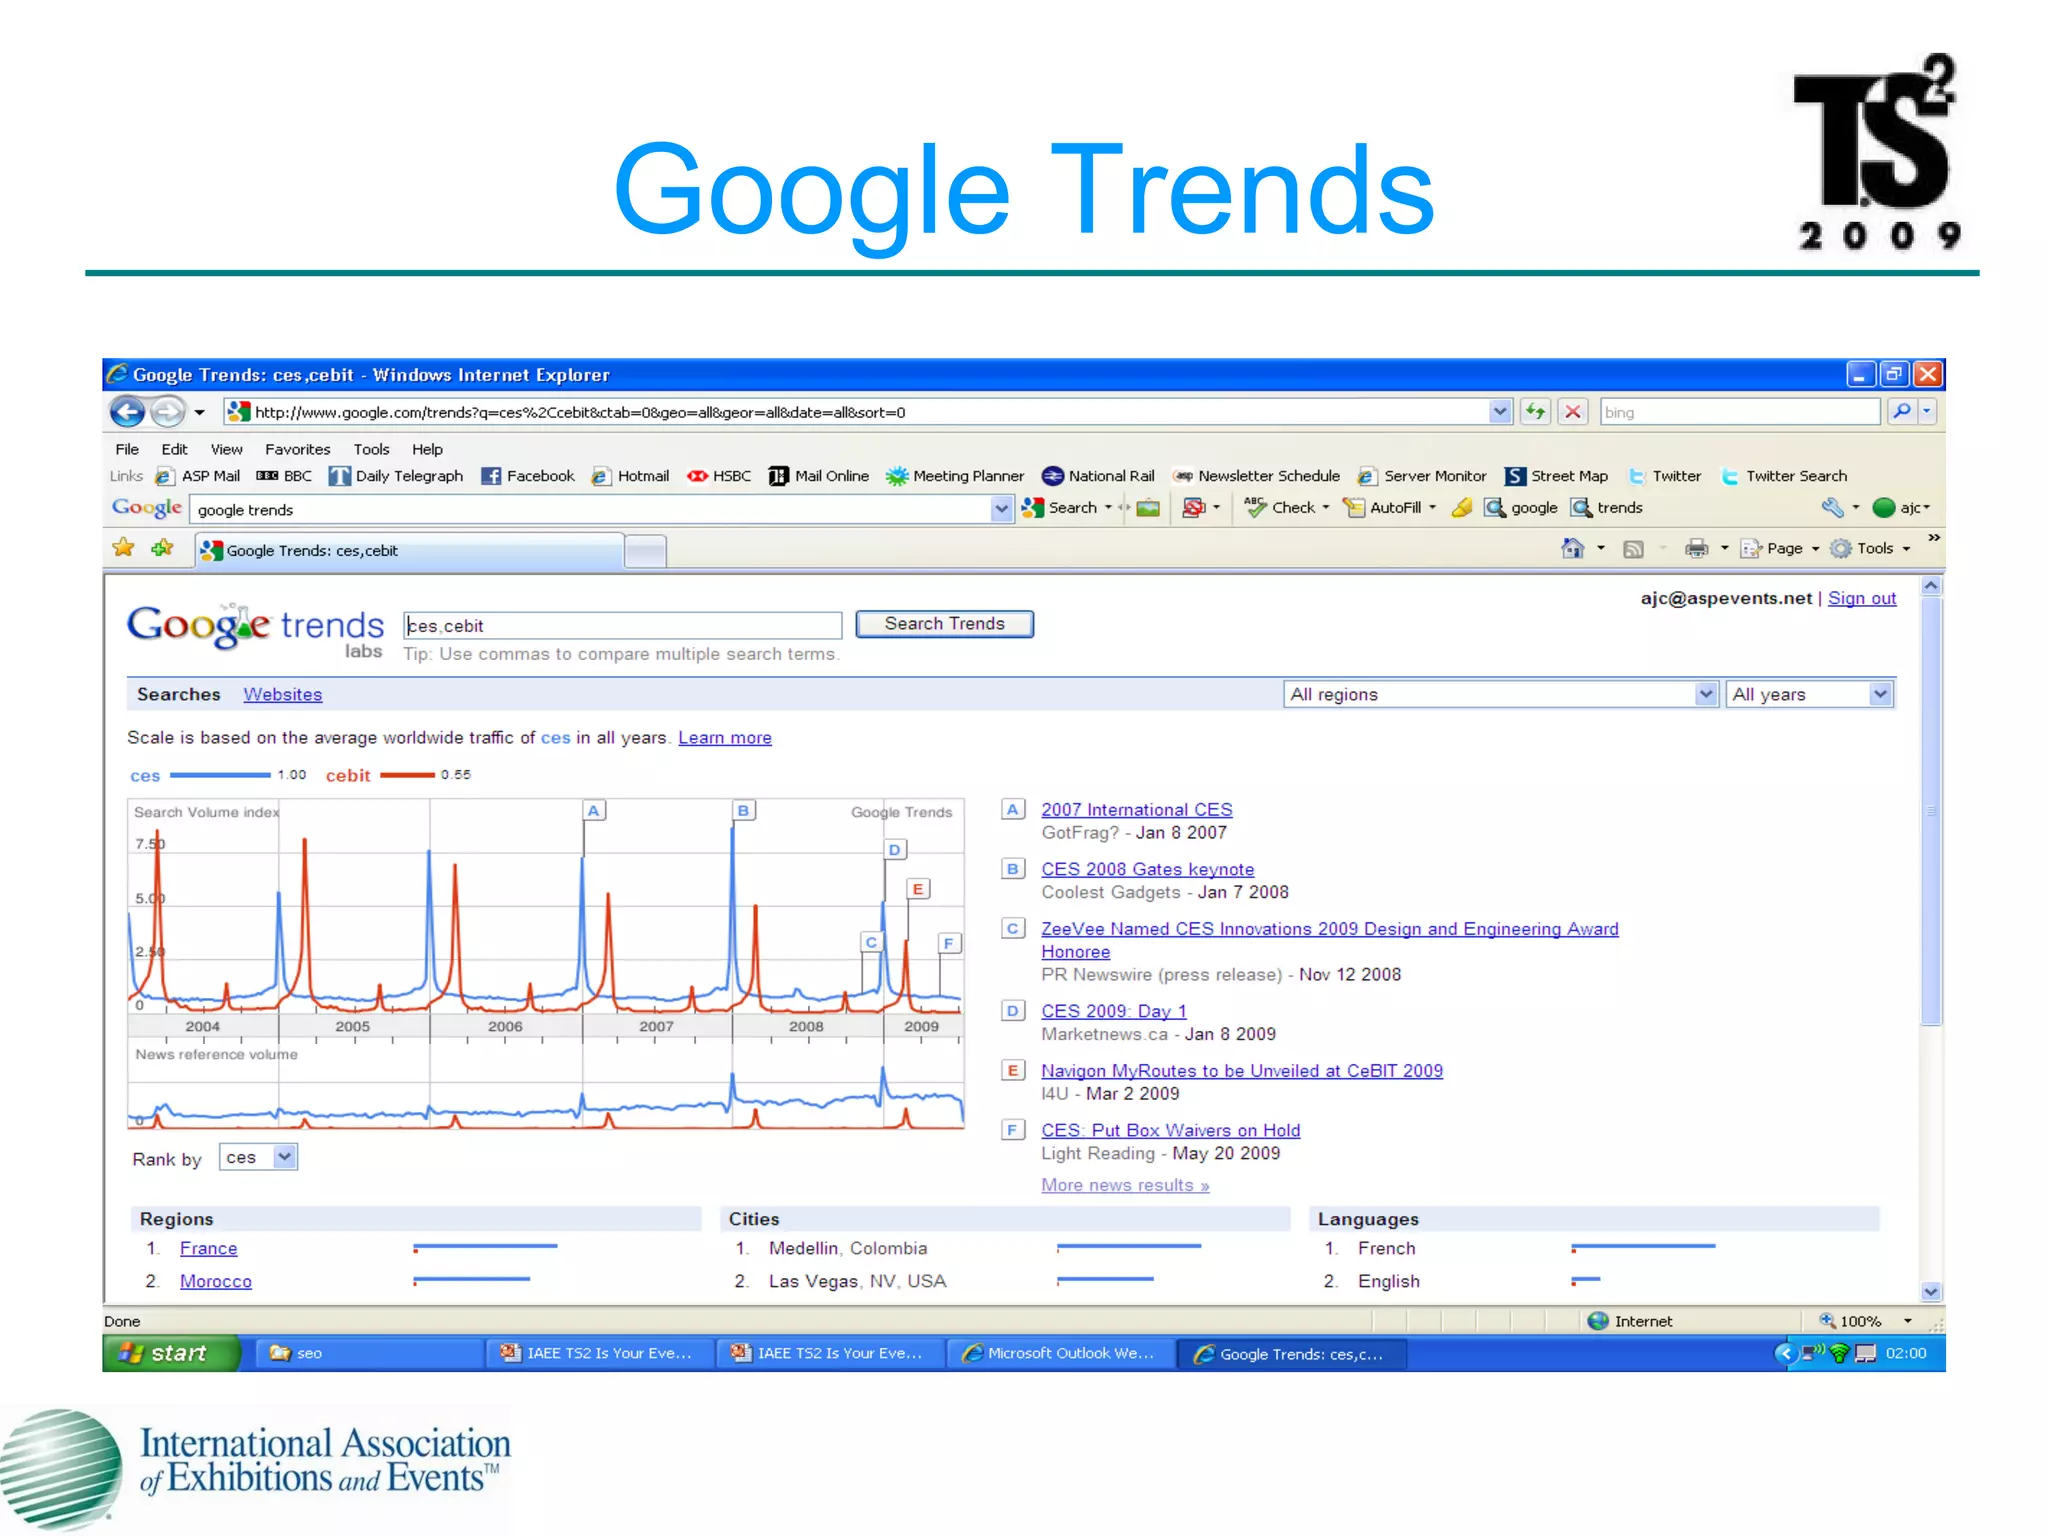Image resolution: width=2048 pixels, height=1536 pixels.
Task: Open the 2007 International CES headline
Action: pos(1137,809)
